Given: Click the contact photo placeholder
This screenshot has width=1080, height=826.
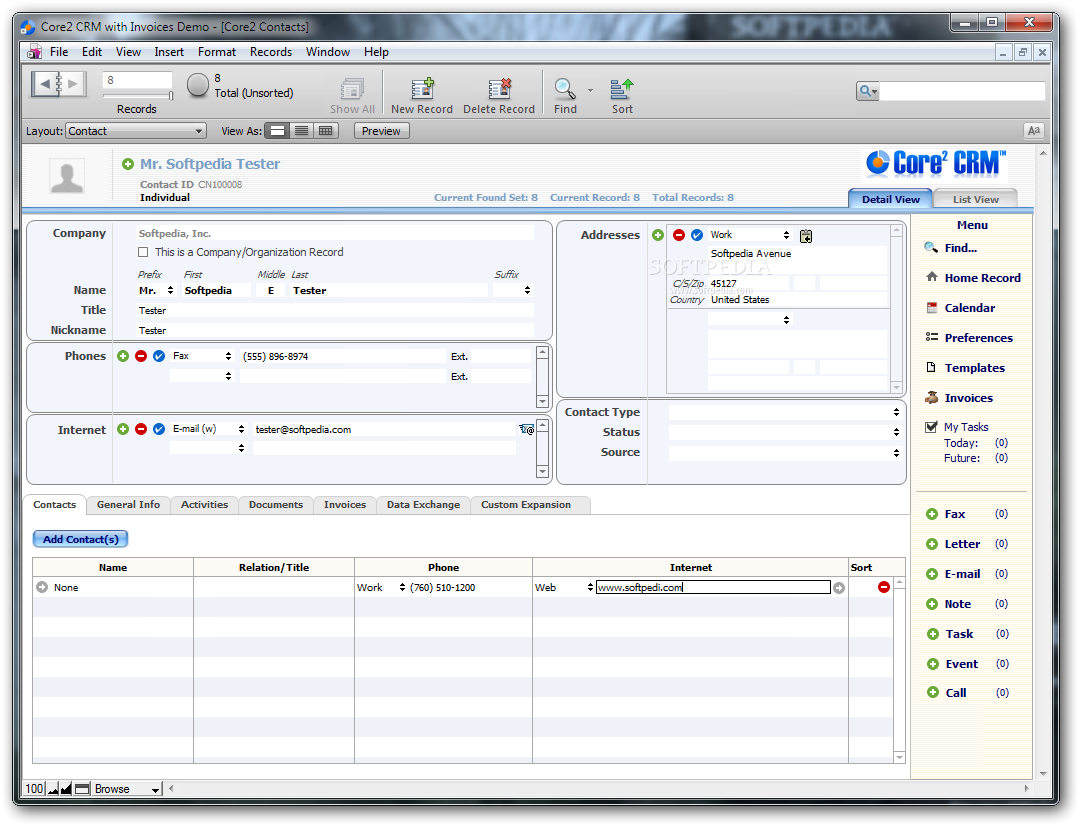Looking at the screenshot, I should point(68,176).
